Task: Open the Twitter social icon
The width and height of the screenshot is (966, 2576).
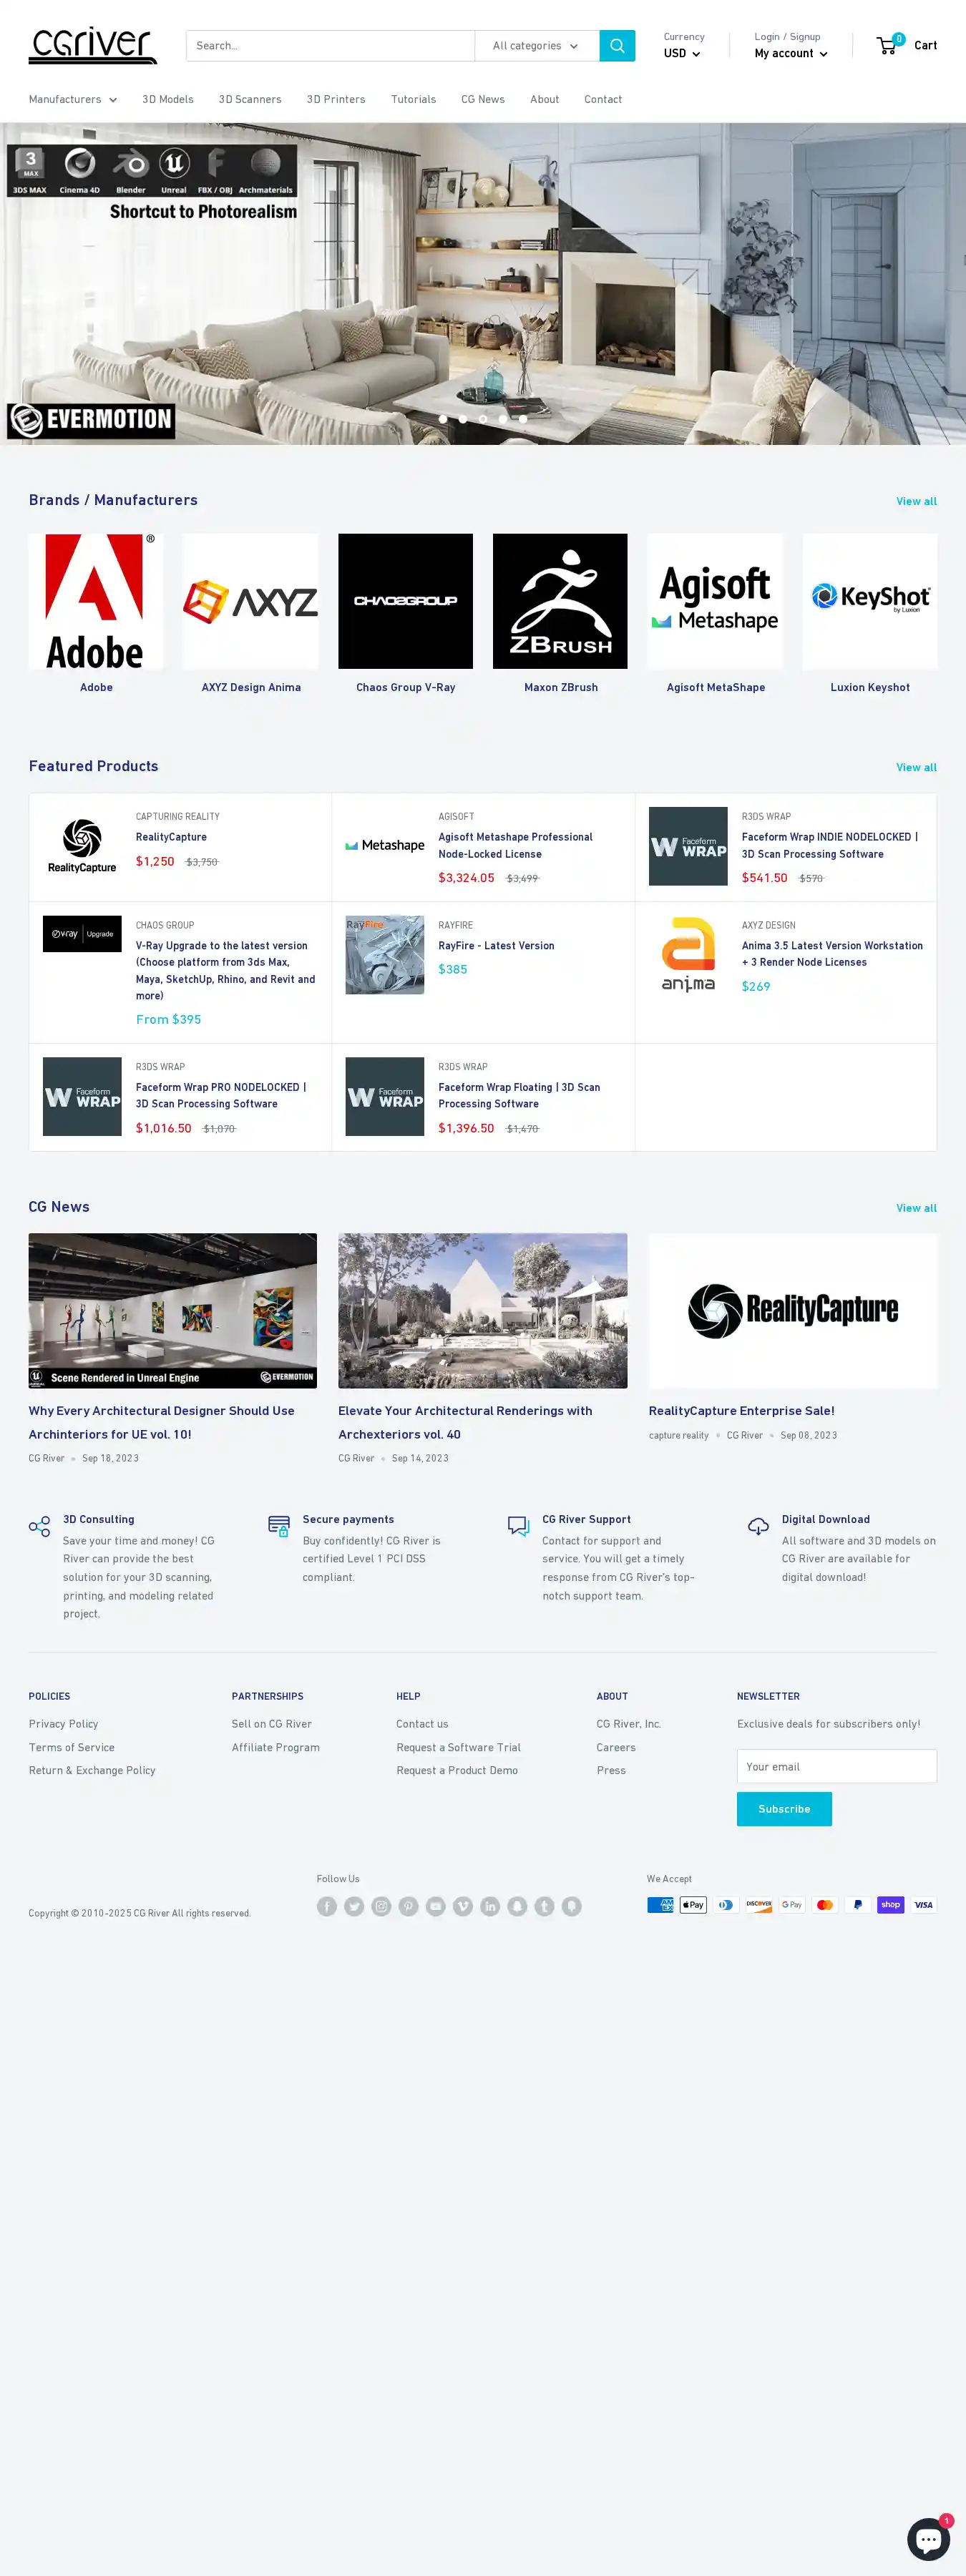Action: (x=354, y=1906)
